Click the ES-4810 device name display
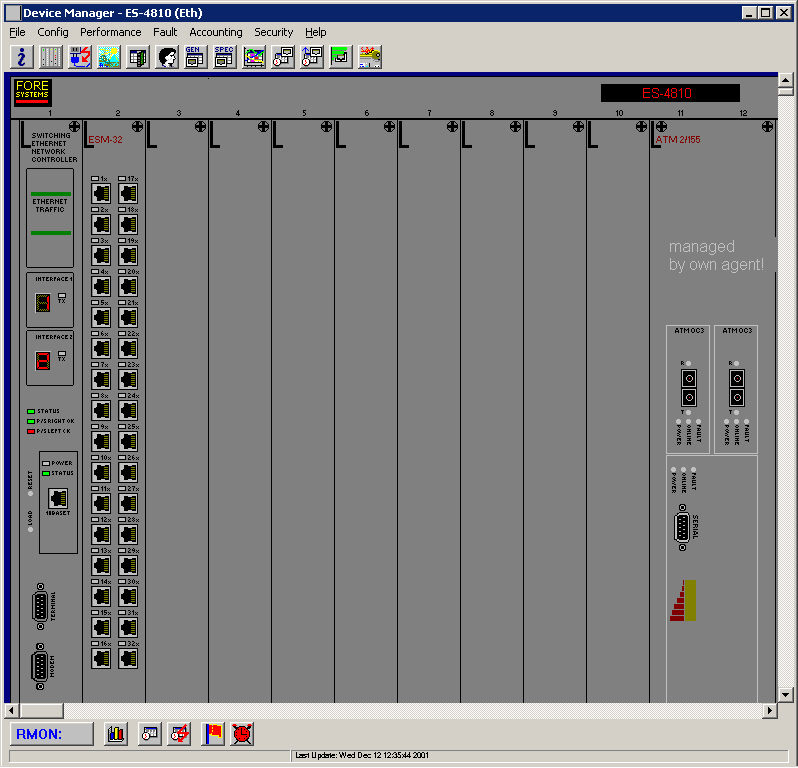This screenshot has height=768, width=798. (x=670, y=93)
